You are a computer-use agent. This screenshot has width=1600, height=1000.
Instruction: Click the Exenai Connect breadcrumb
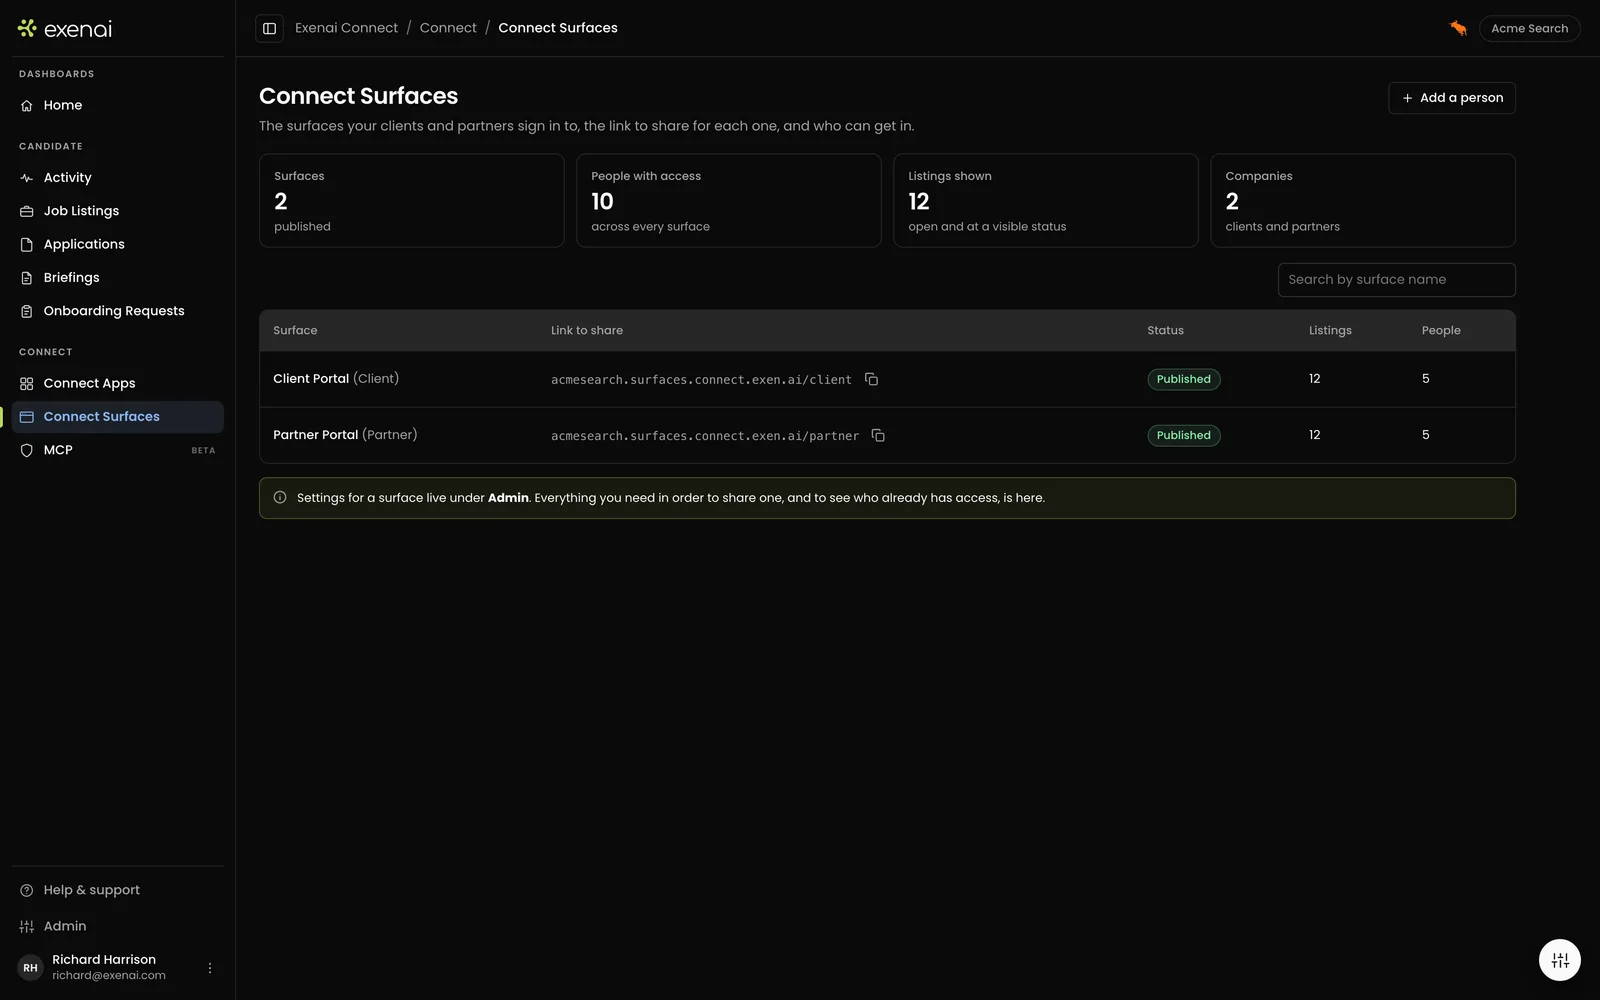click(x=346, y=28)
